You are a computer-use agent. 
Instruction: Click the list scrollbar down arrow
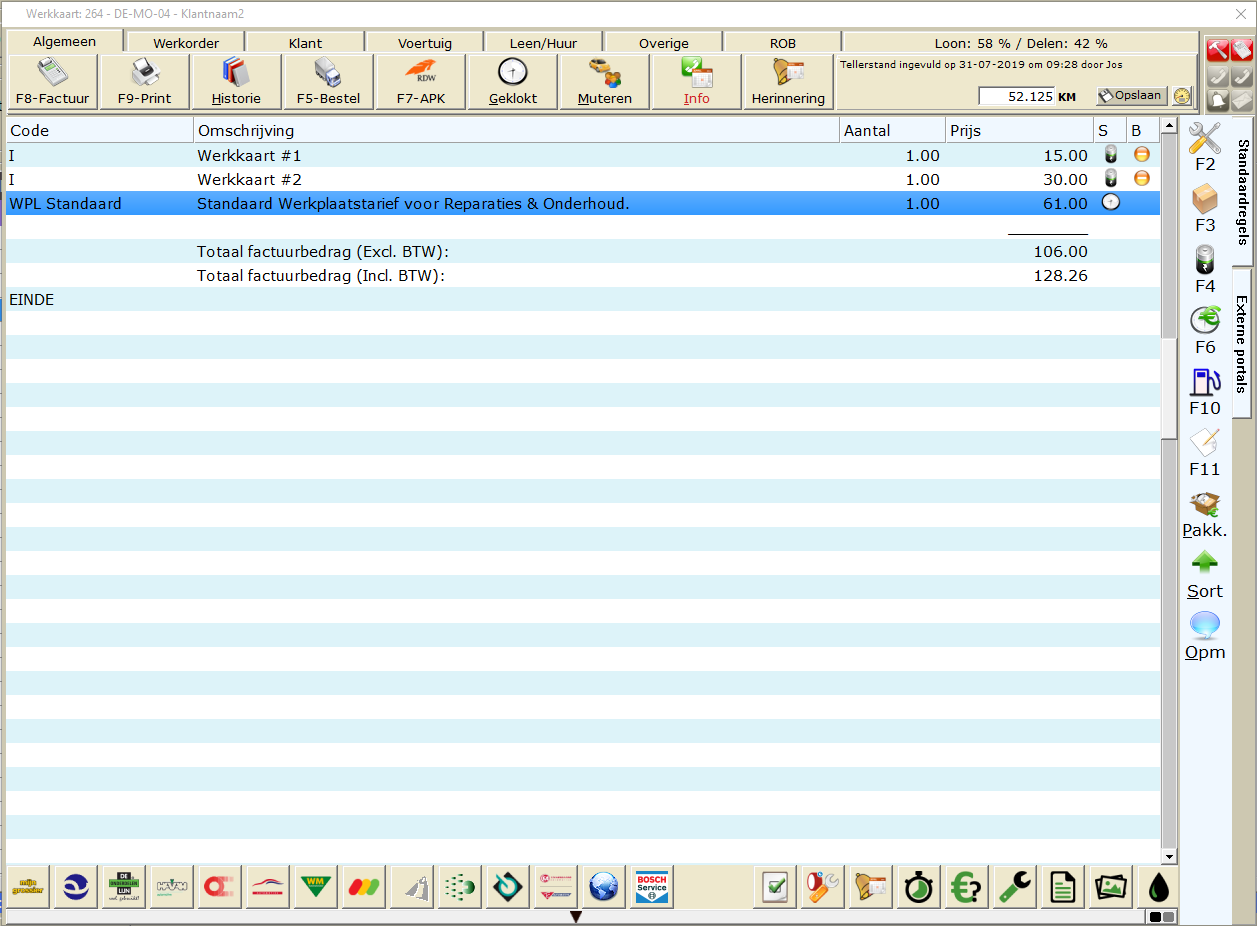click(1168, 857)
